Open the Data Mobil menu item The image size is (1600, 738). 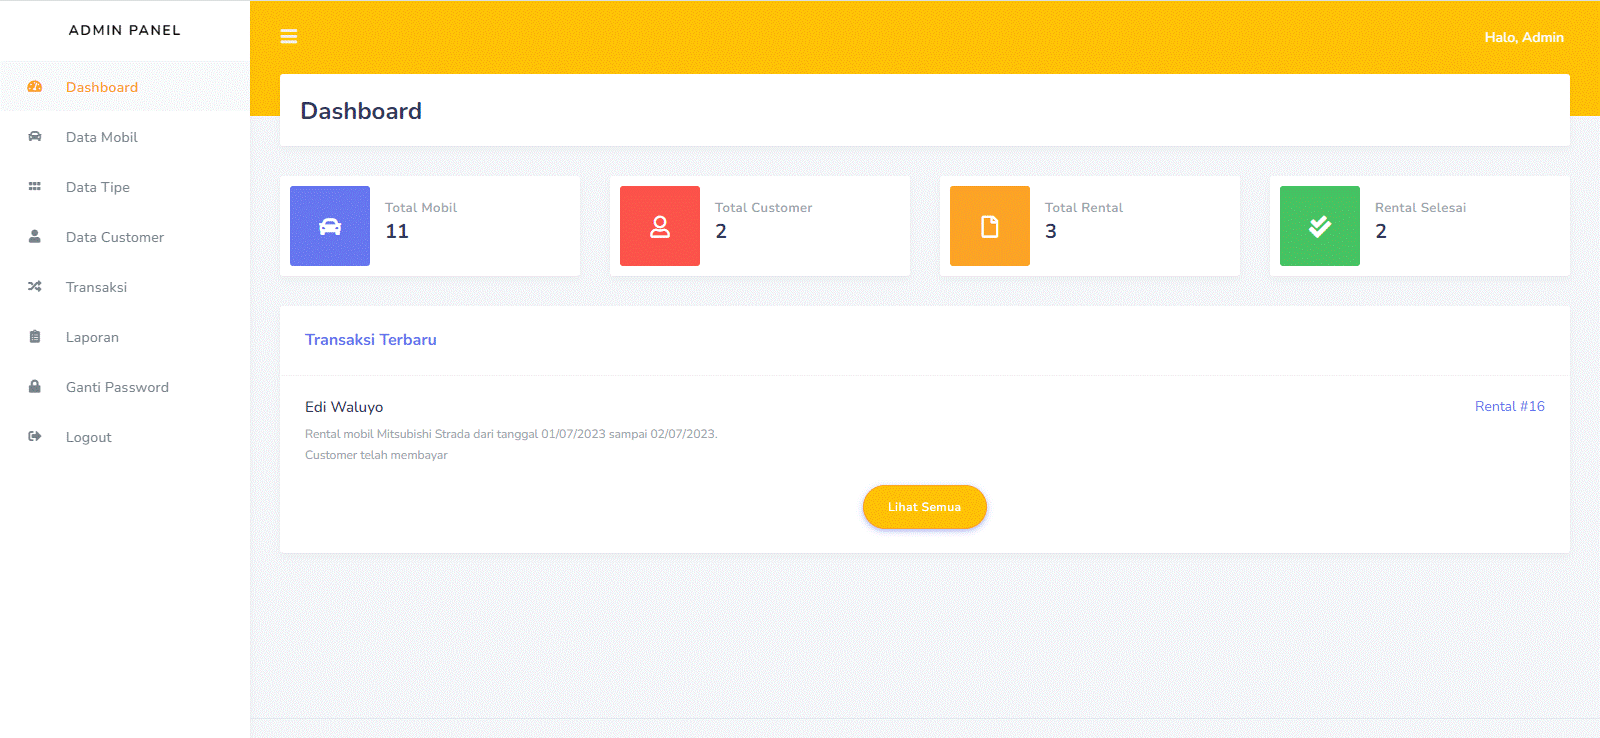(x=125, y=137)
